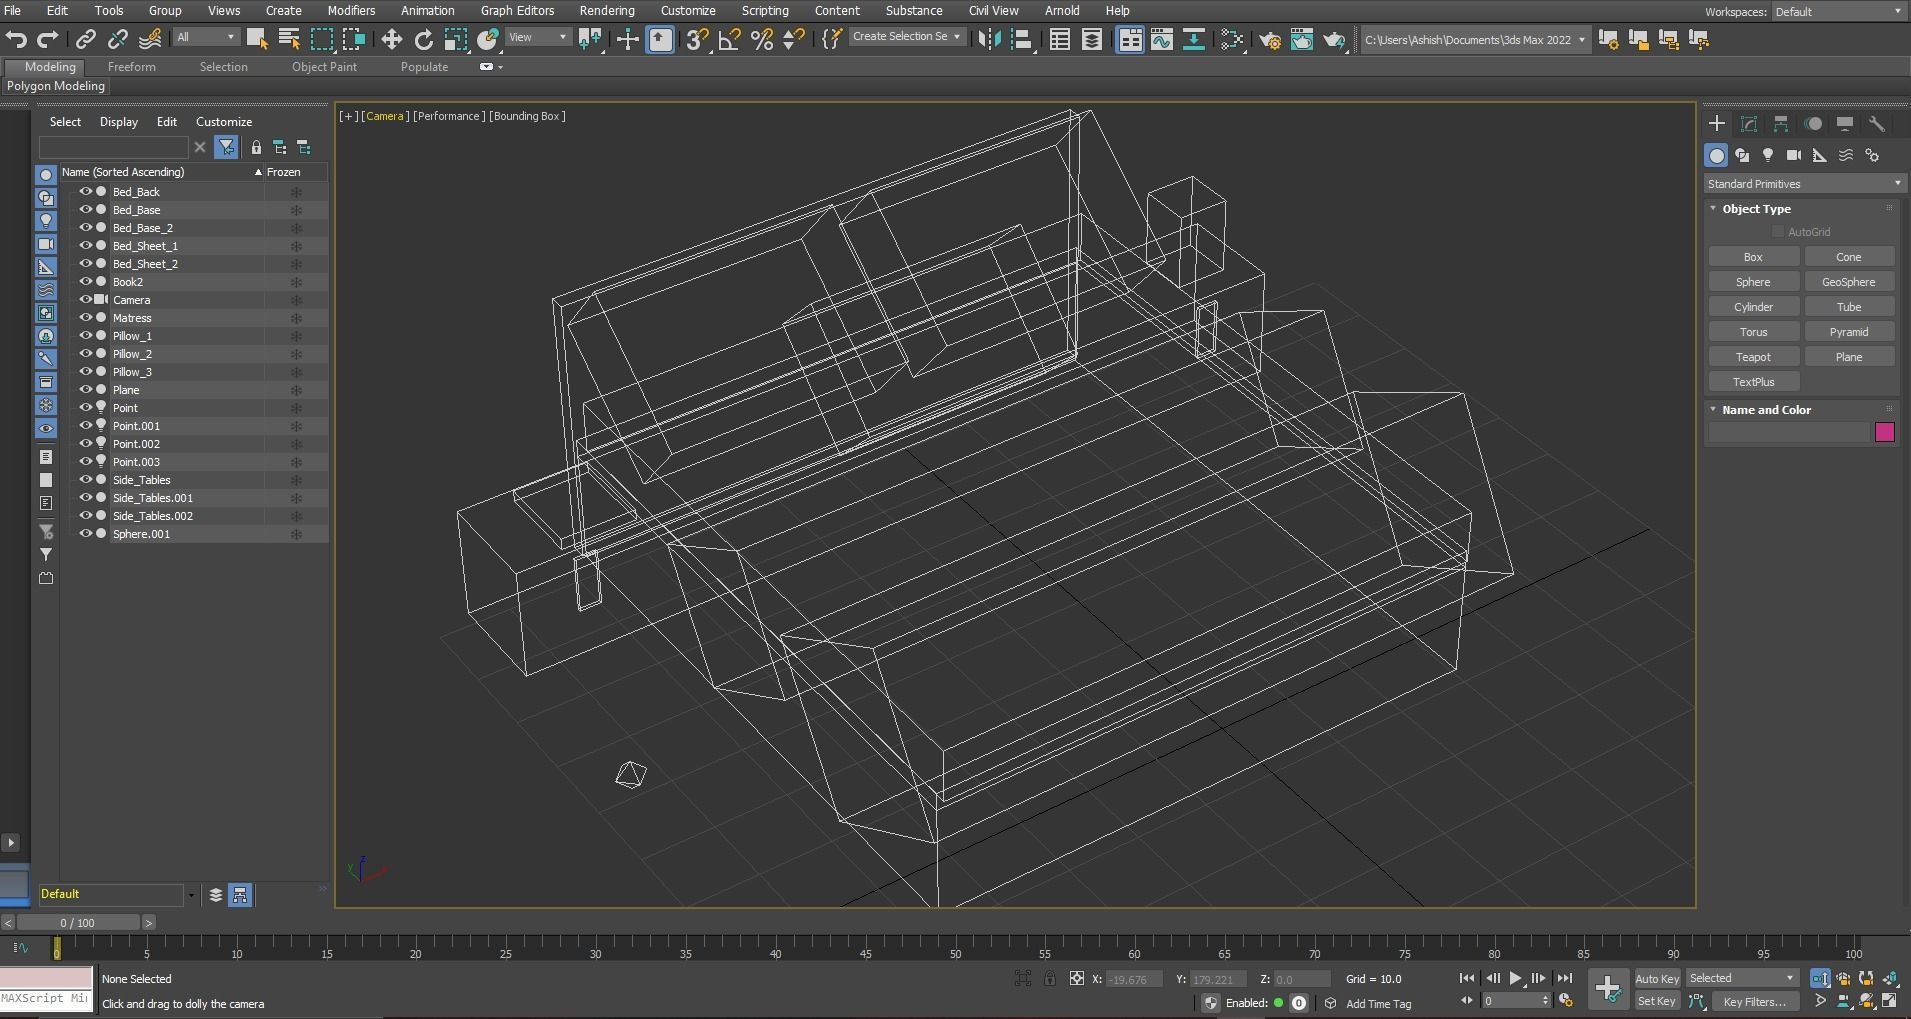Toggle the Percent Snap icon
The width and height of the screenshot is (1911, 1019).
tap(761, 39)
